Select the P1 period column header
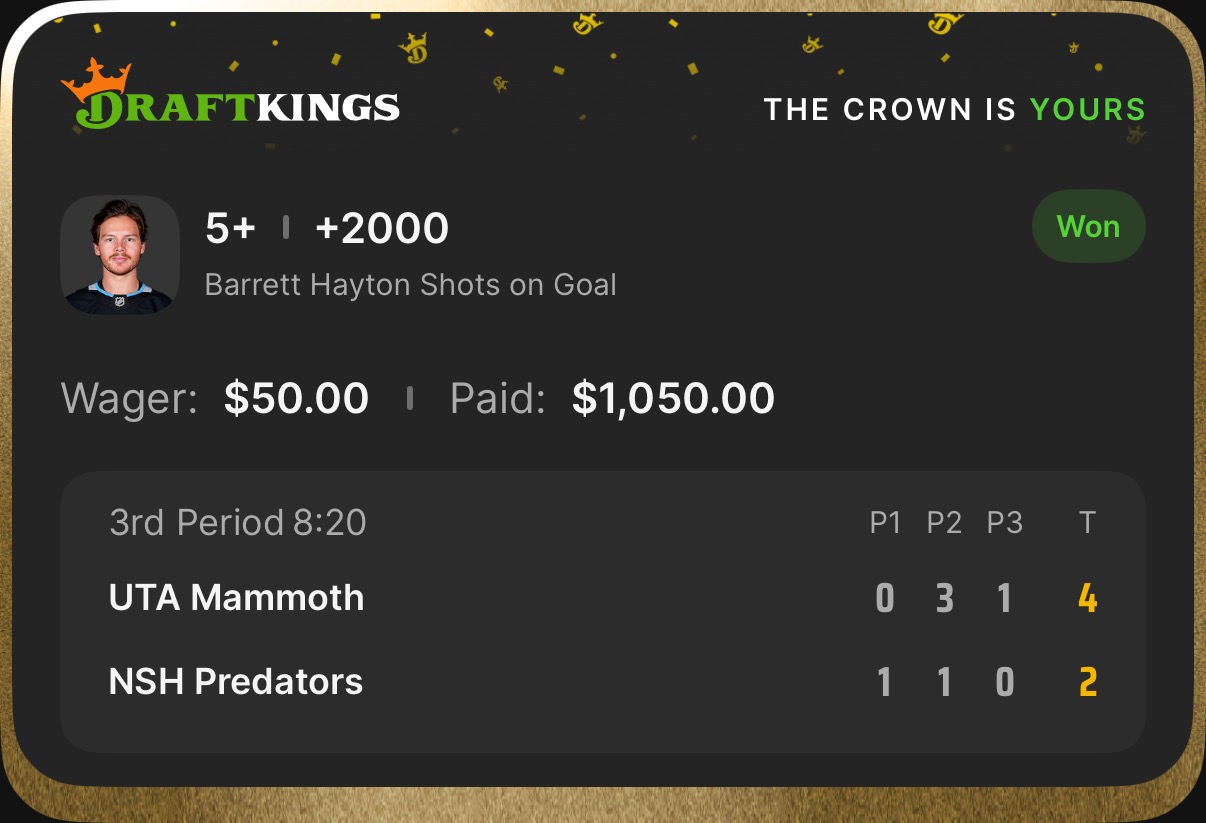This screenshot has width=1206, height=823. pyautogui.click(x=885, y=523)
